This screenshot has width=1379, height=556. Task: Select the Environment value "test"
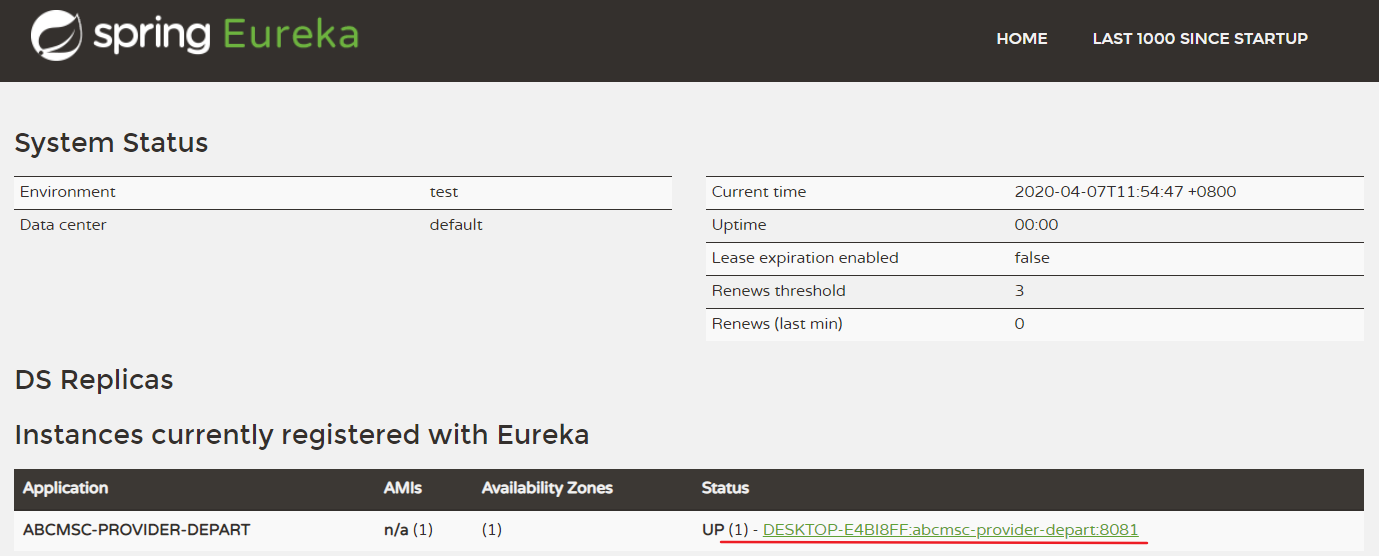pos(444,192)
